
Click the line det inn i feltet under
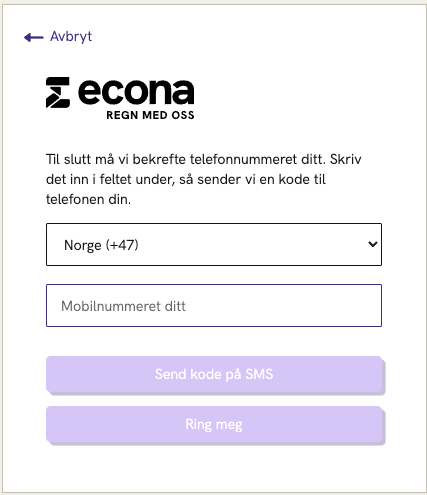[x=110, y=179]
